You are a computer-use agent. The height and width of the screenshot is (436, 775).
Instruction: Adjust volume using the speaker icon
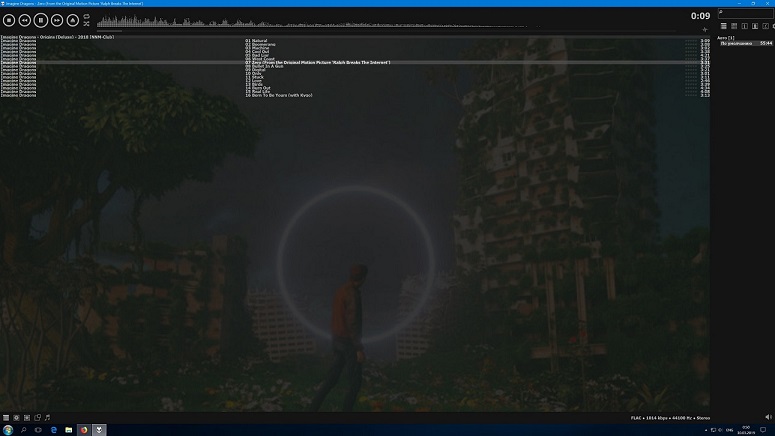tap(768, 417)
